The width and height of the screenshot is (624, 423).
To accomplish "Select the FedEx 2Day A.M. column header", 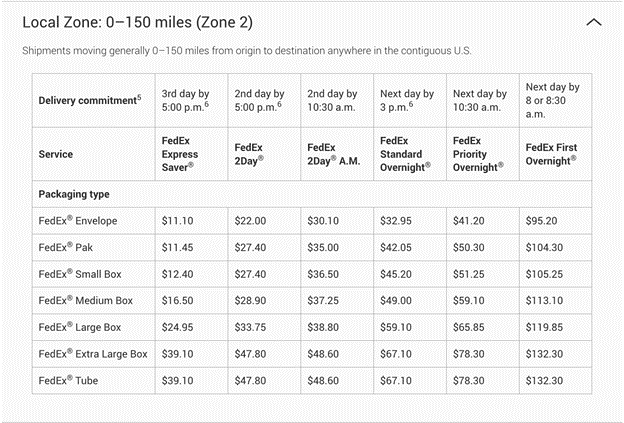I will 328,154.
